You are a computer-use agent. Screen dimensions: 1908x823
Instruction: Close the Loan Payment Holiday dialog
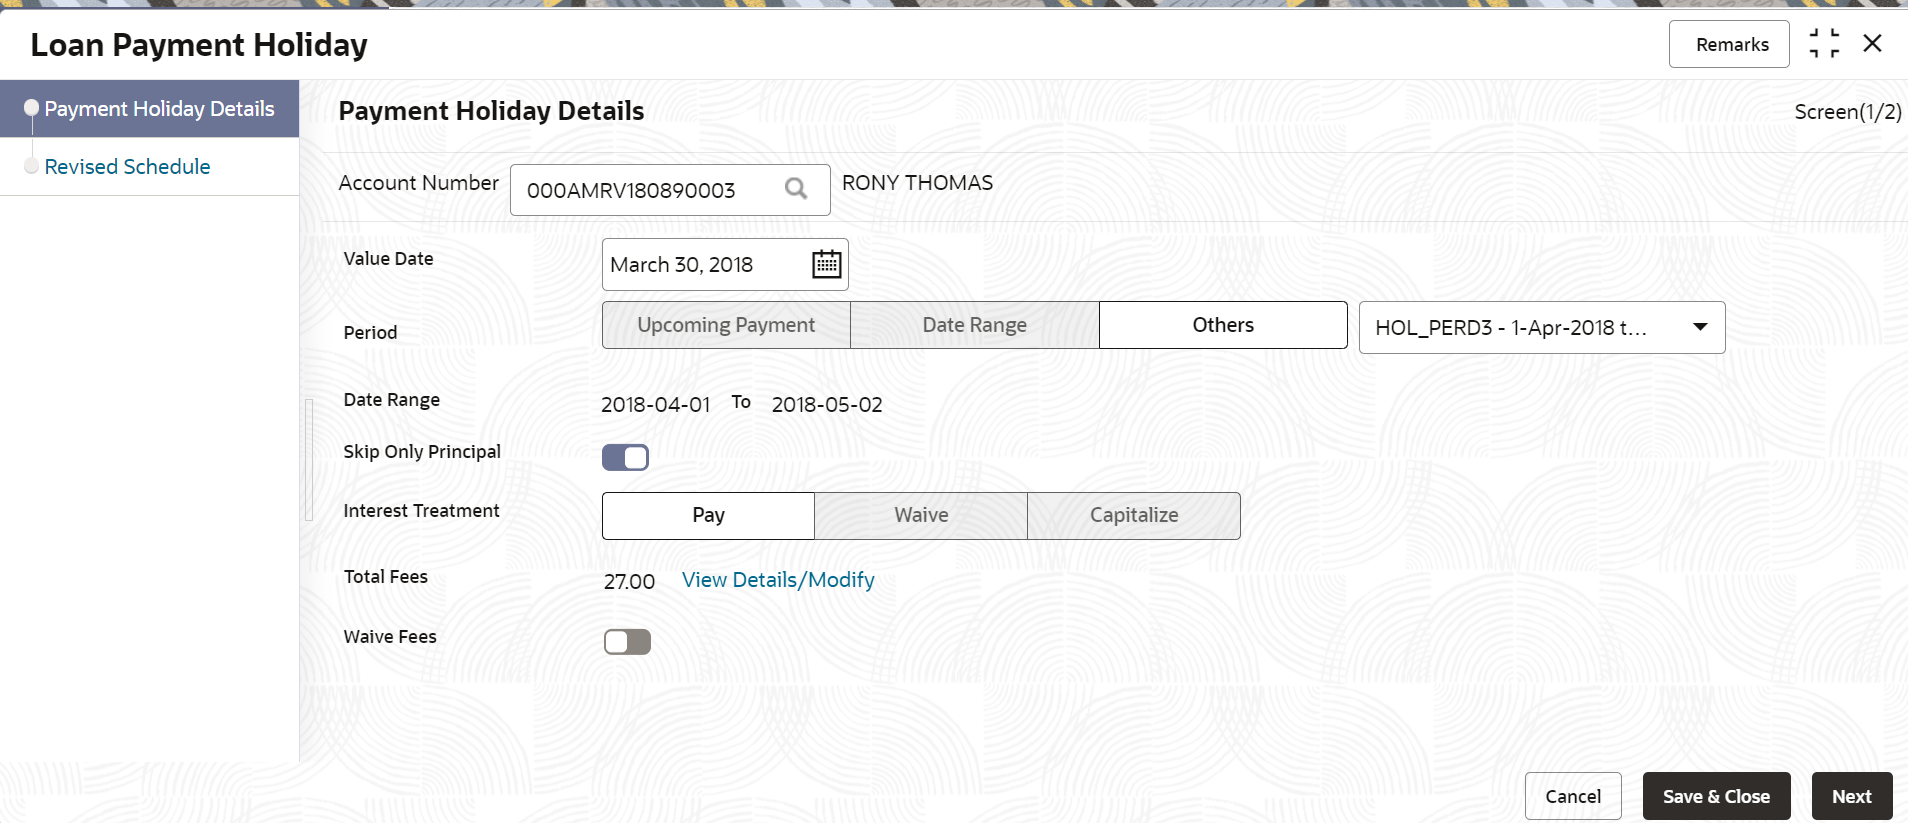[1873, 44]
